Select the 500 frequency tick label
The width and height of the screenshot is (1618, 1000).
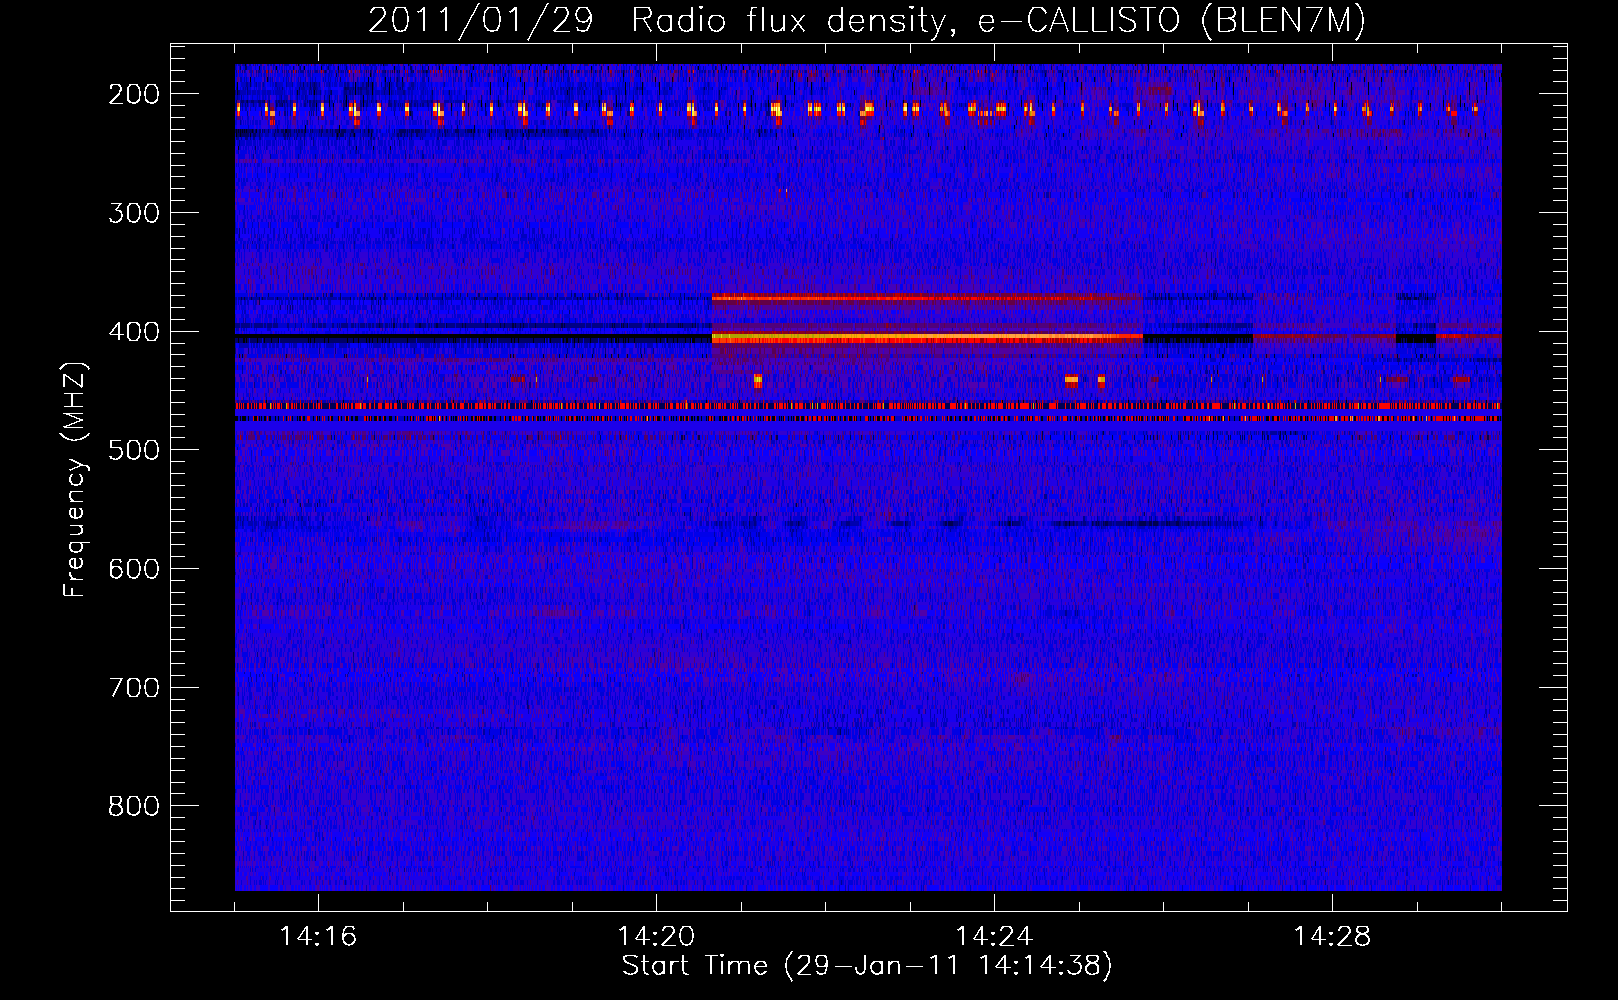[134, 450]
